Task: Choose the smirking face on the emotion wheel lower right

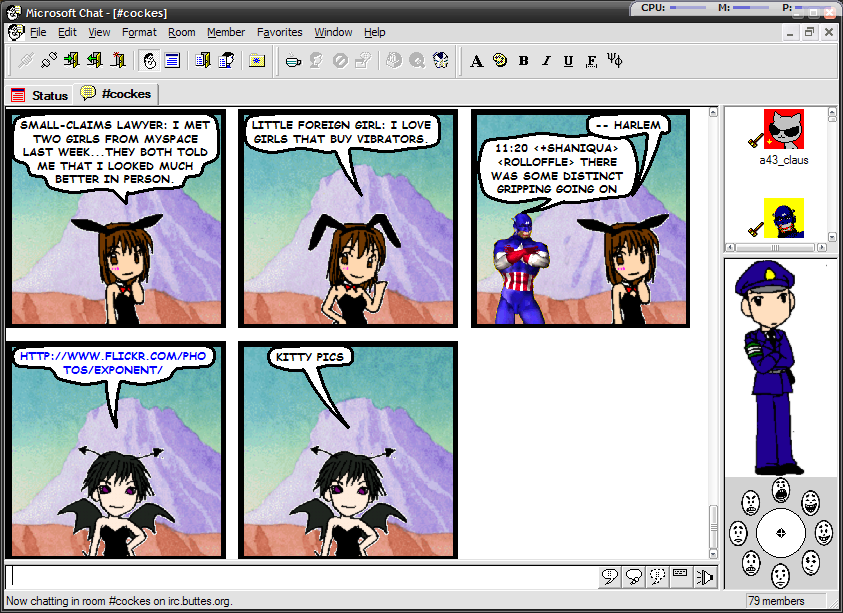Action: point(810,562)
